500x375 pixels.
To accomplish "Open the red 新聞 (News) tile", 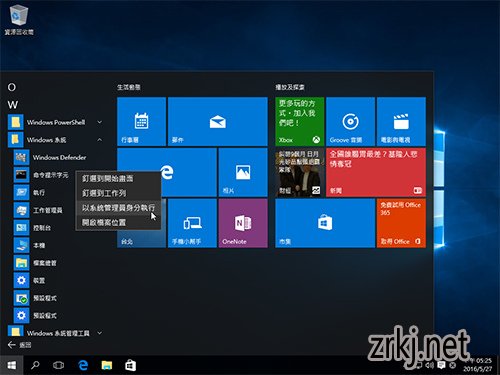I will pyautogui.click(x=376, y=172).
